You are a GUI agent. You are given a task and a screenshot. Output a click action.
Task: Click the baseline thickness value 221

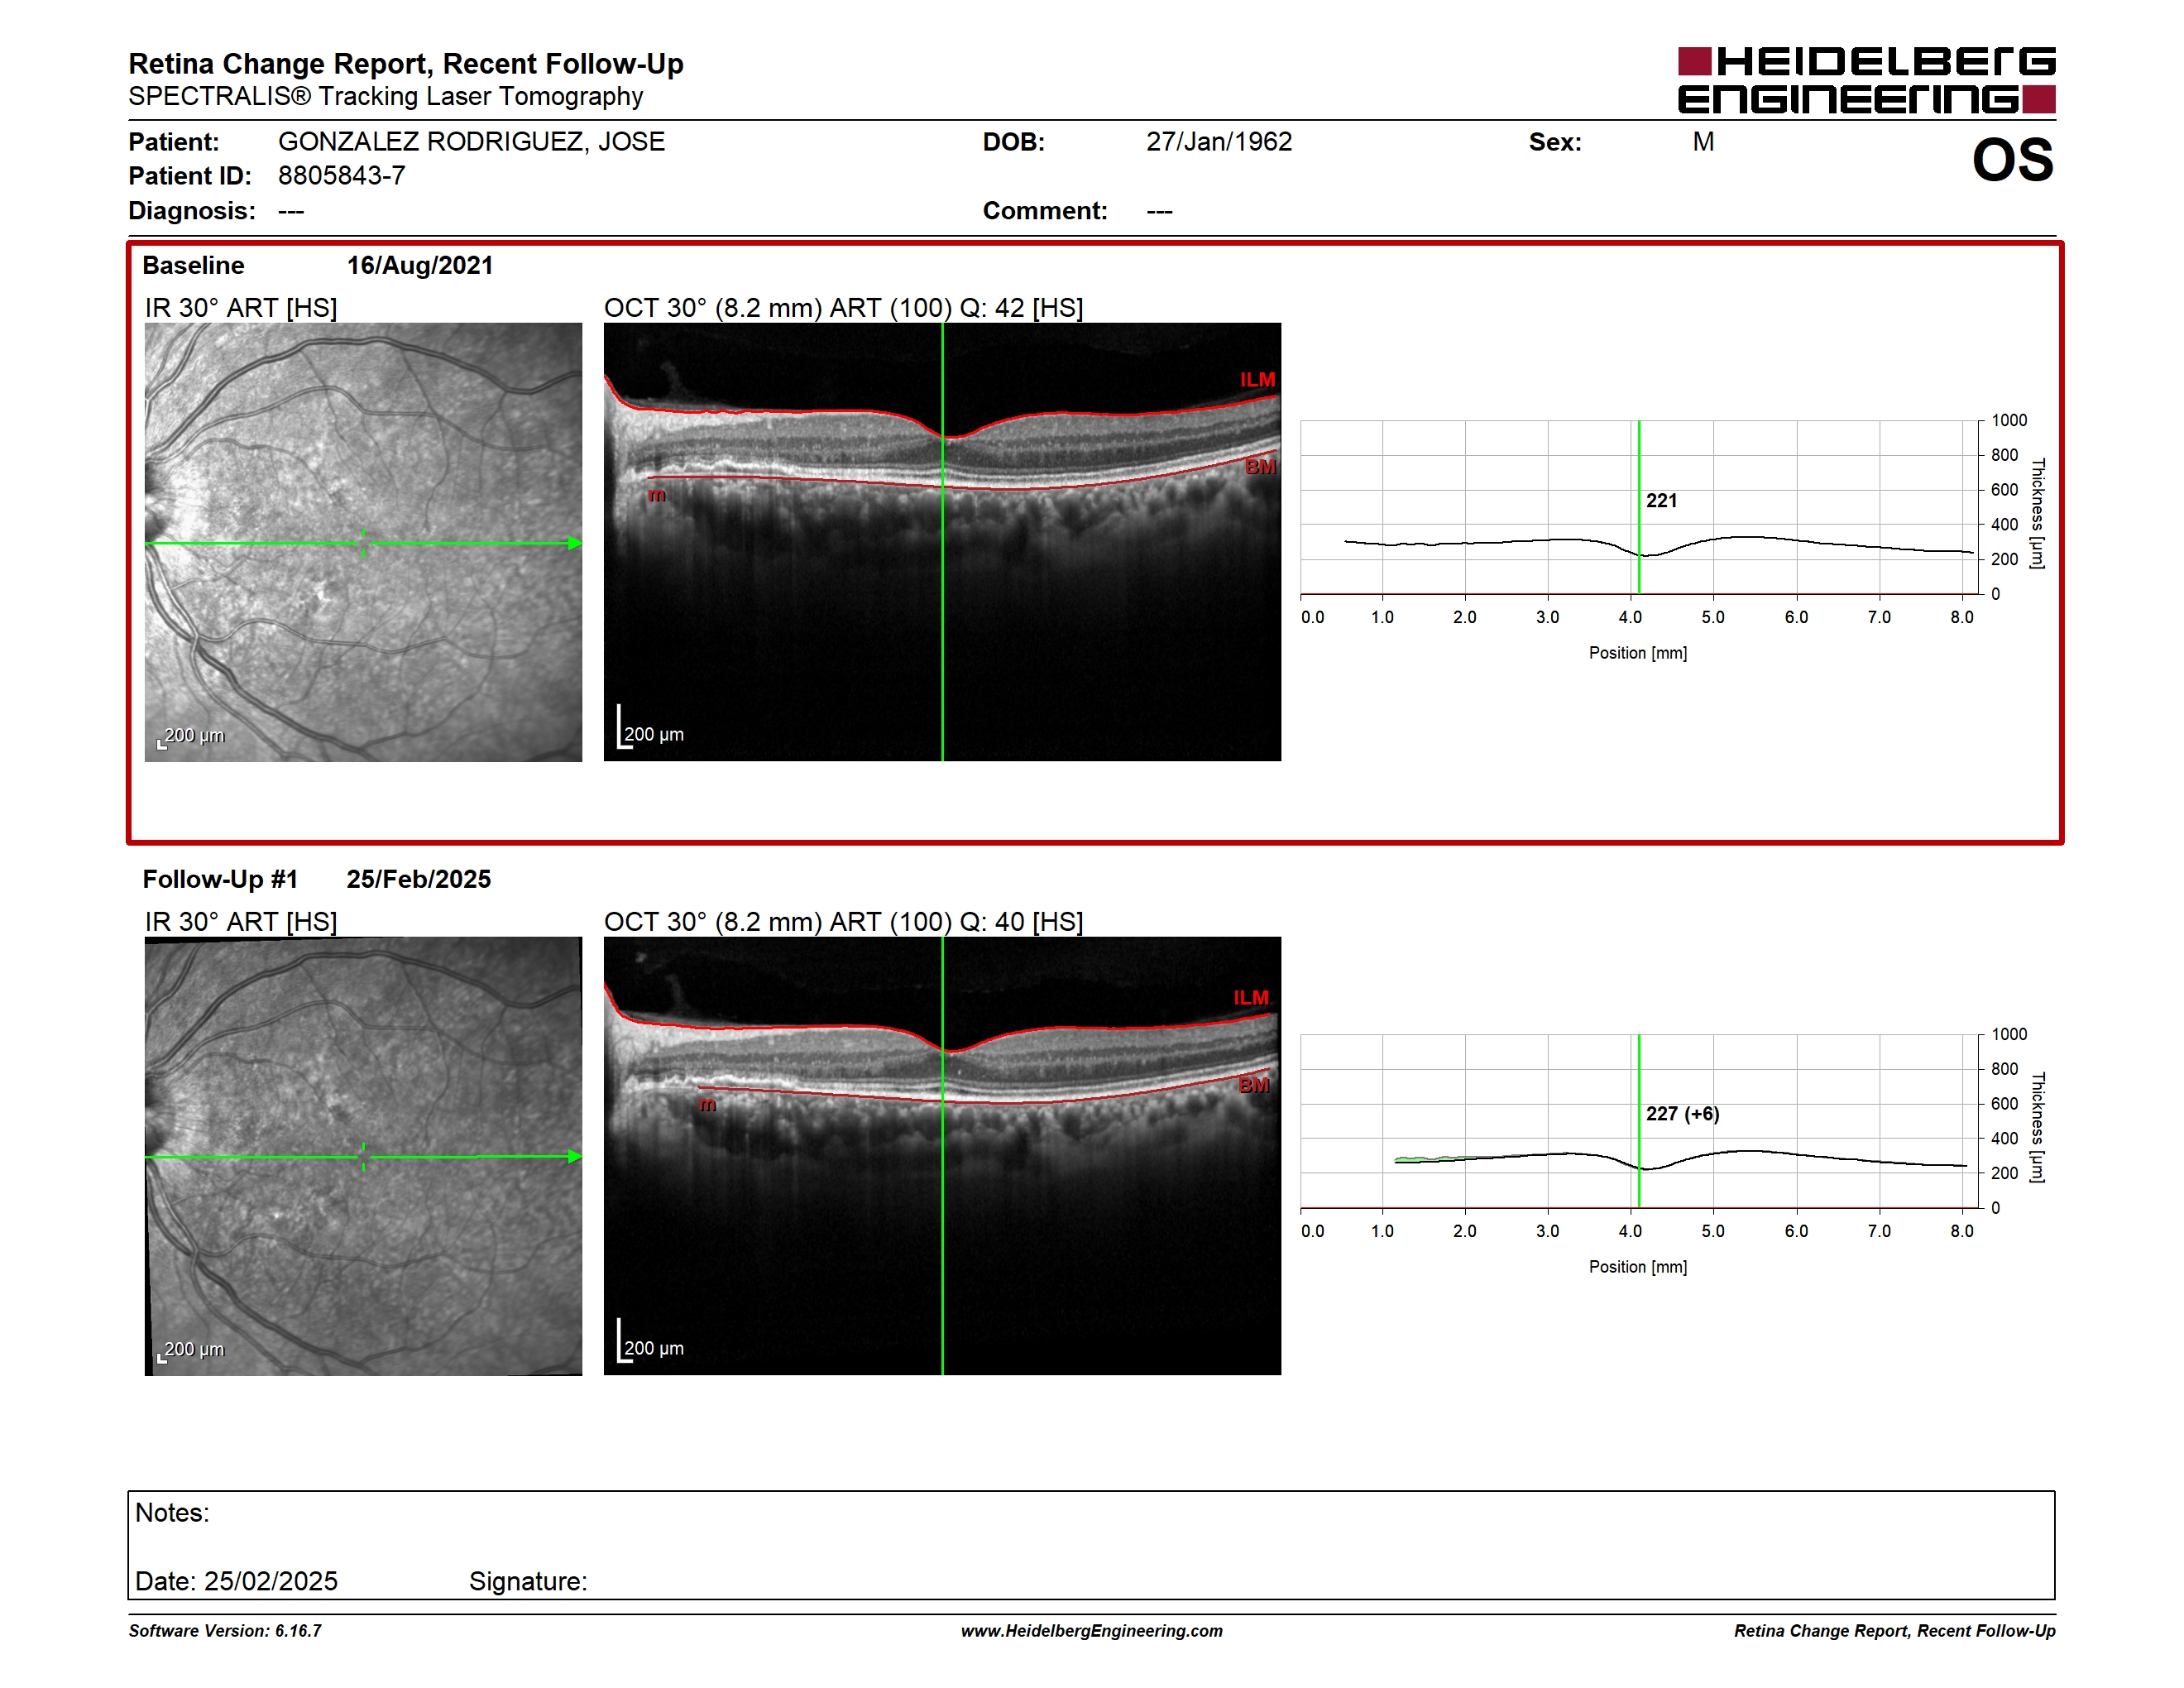tap(1661, 500)
